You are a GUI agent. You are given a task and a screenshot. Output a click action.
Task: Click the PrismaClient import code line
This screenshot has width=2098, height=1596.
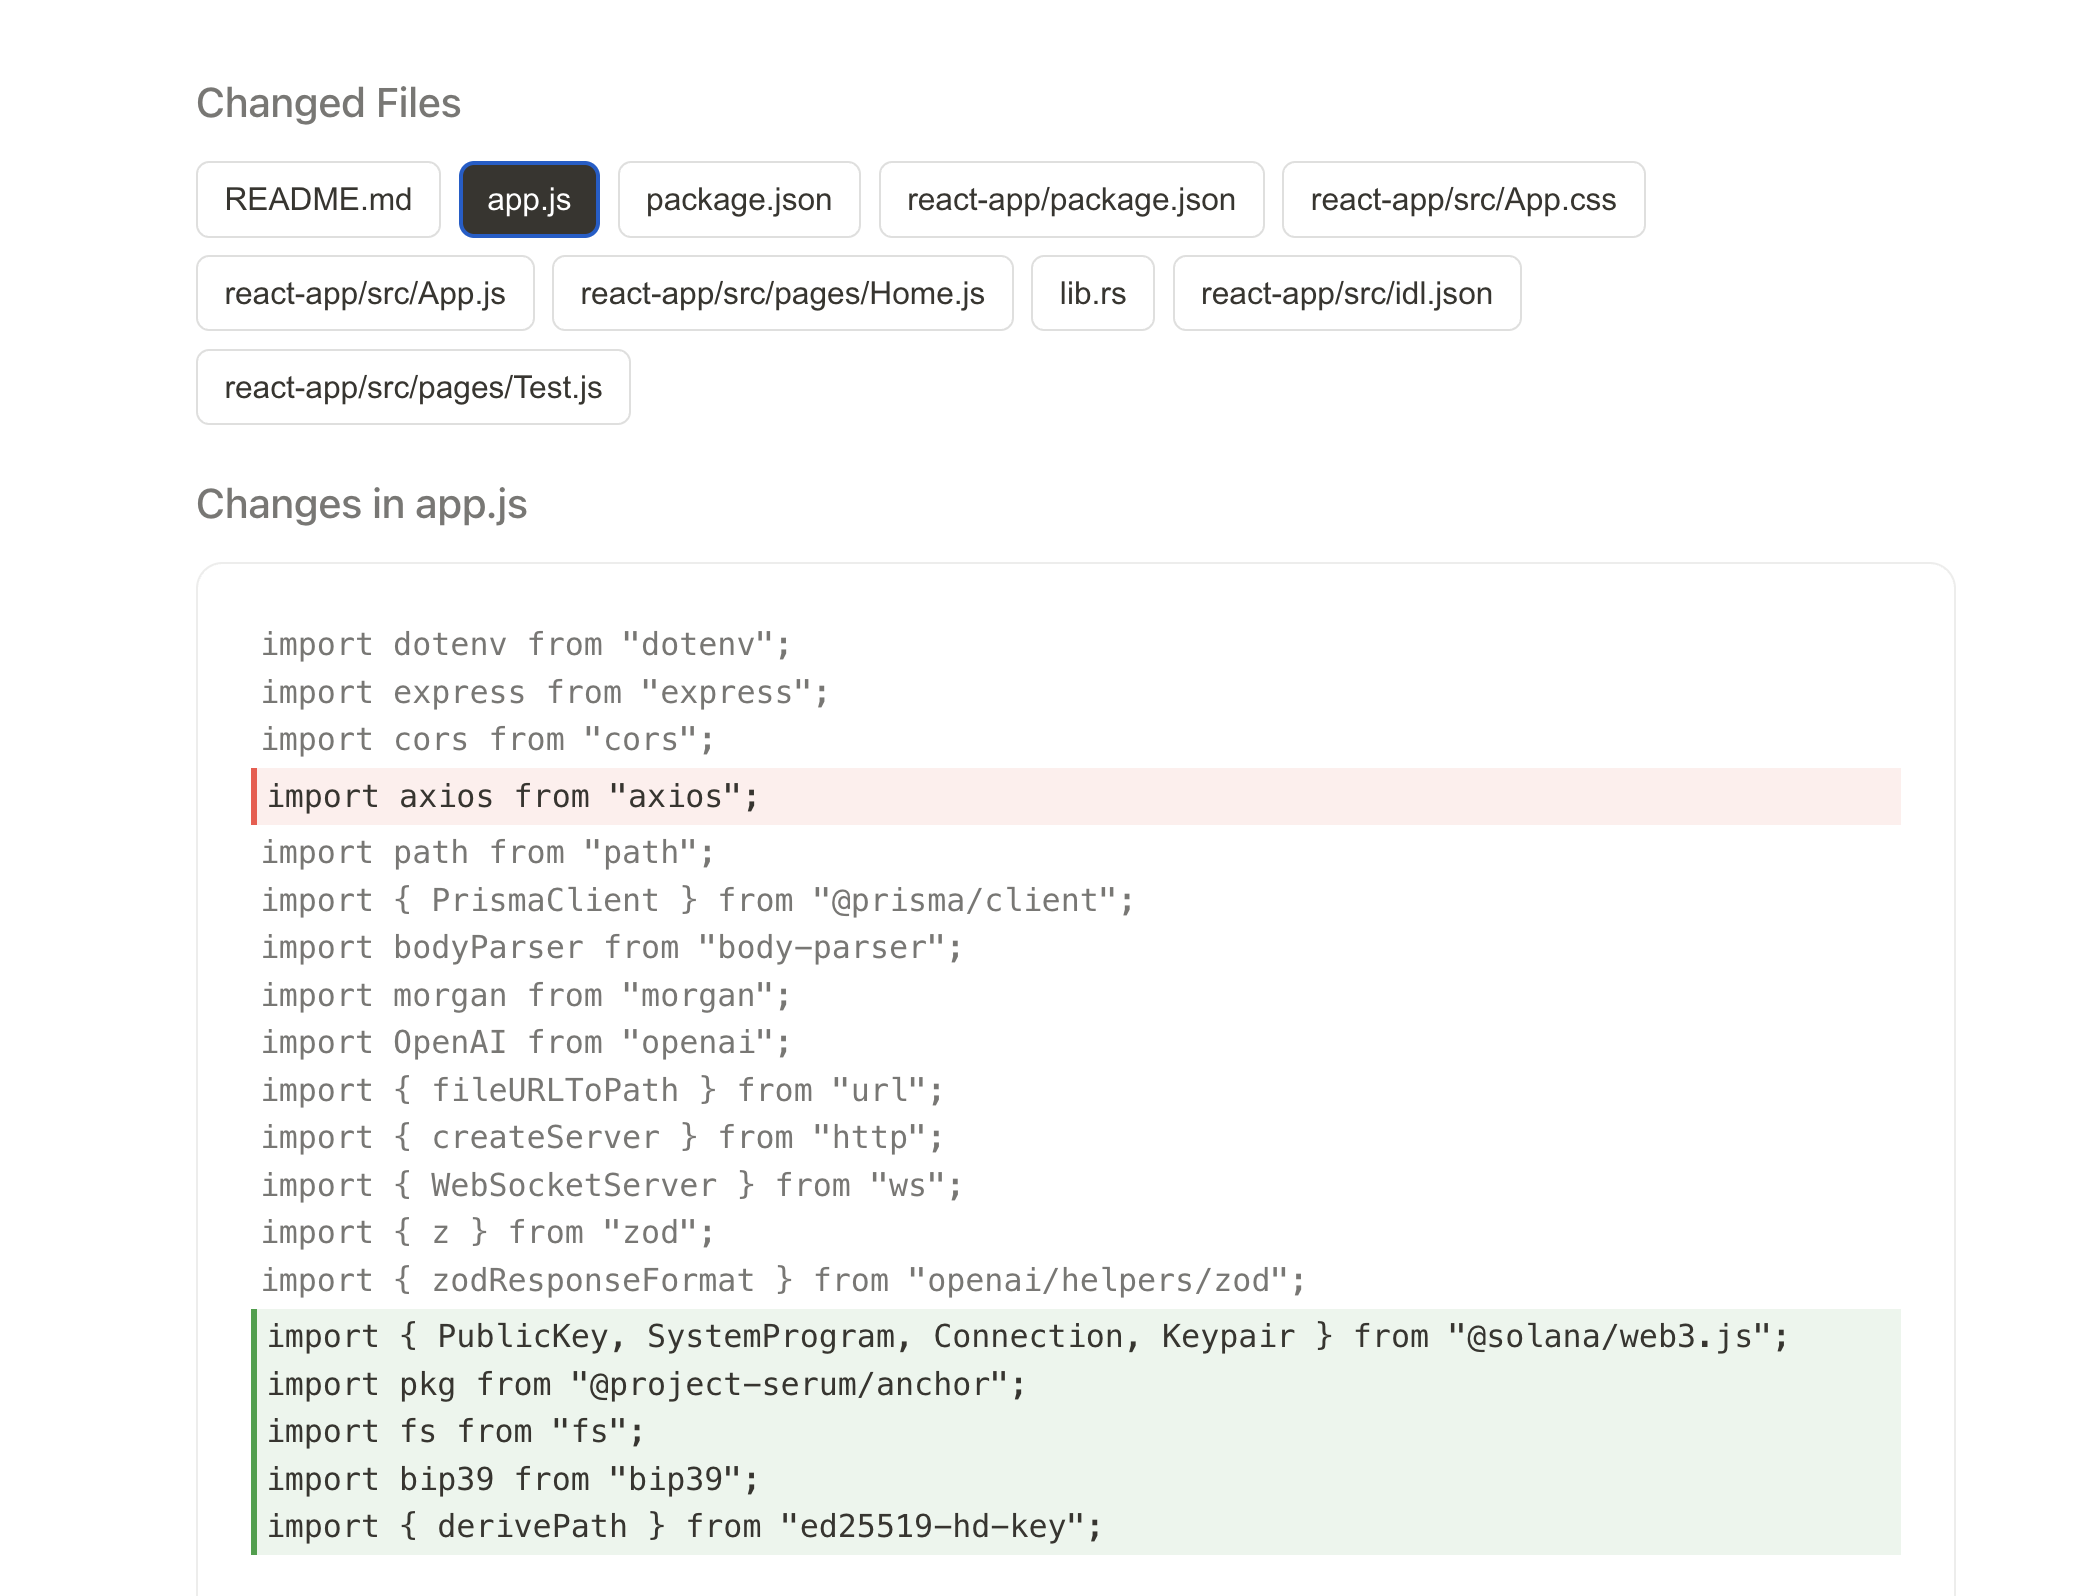pos(697,901)
